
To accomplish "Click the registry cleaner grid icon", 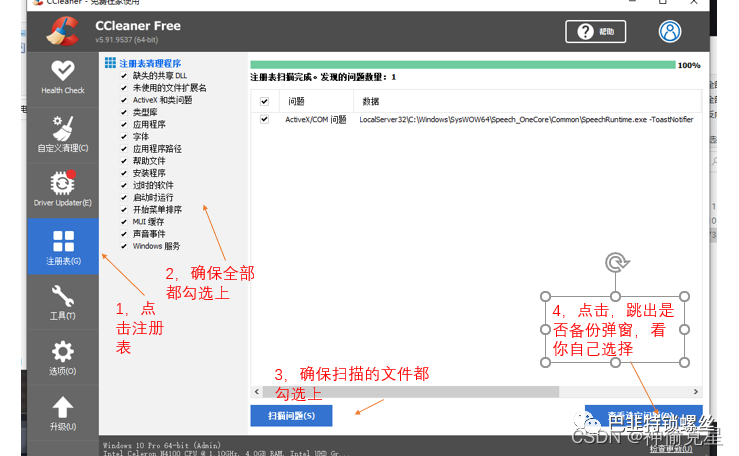I will point(110,63).
